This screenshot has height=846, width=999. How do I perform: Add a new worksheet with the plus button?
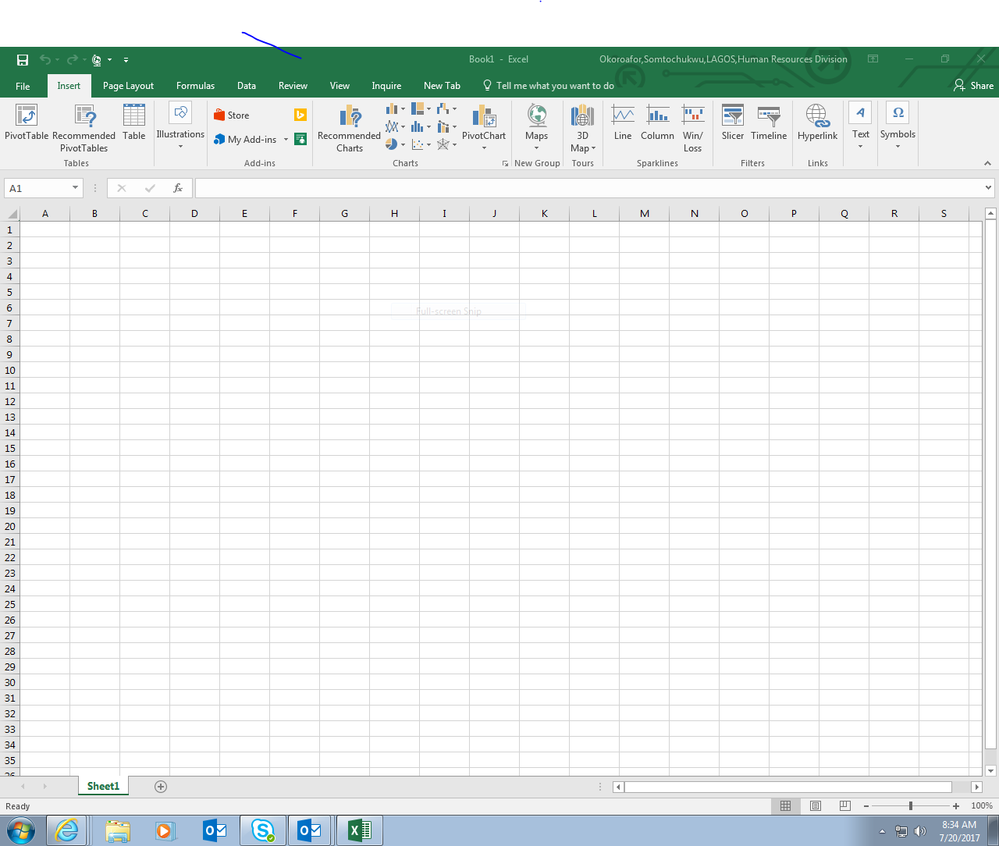pos(160,786)
